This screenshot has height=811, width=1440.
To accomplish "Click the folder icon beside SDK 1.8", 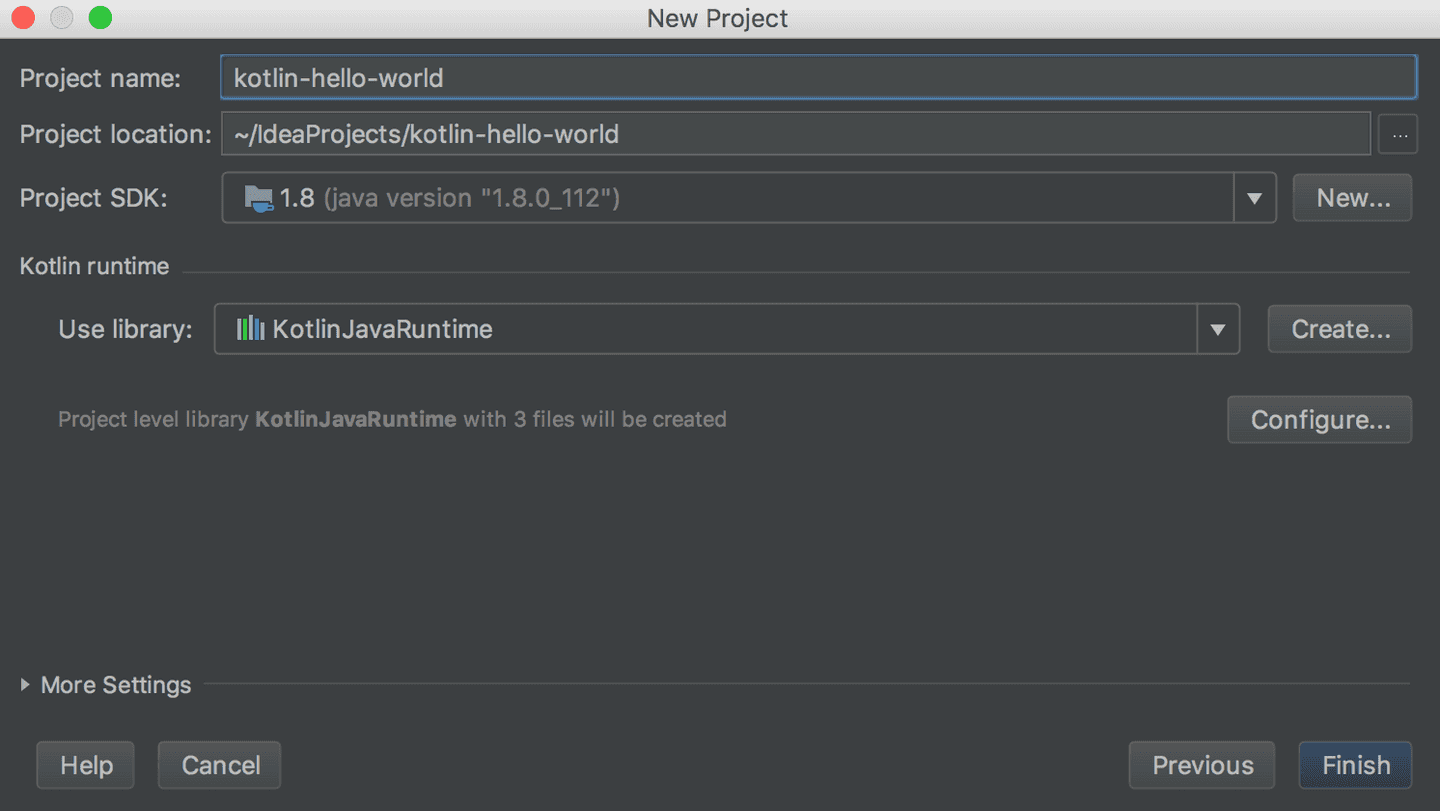I will tap(259, 197).
